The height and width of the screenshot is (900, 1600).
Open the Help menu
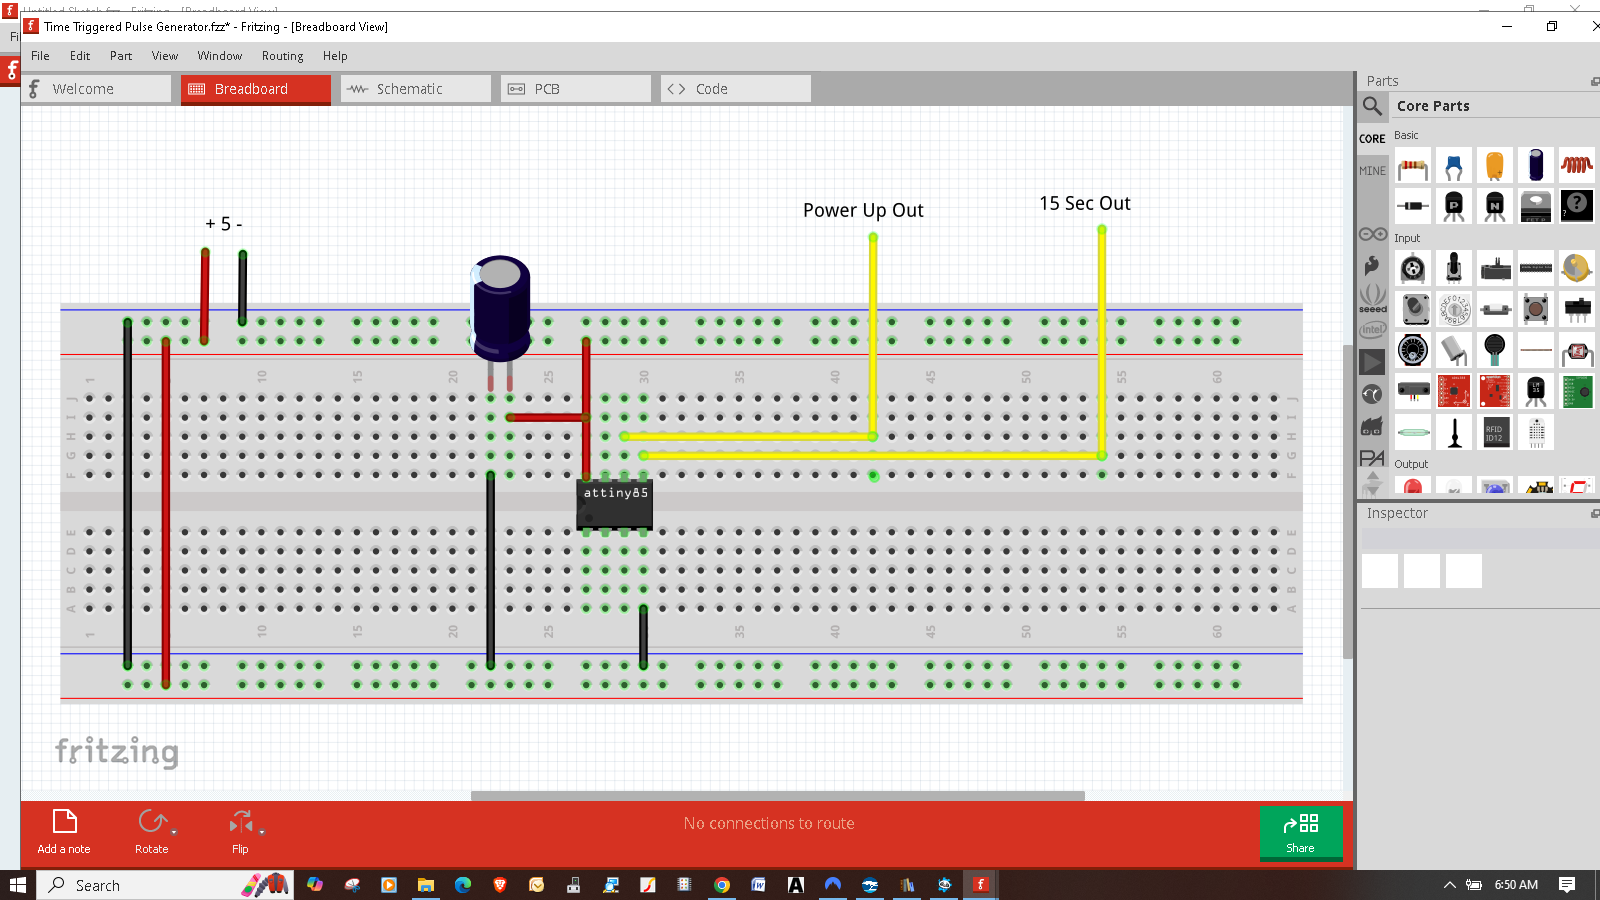tap(335, 56)
